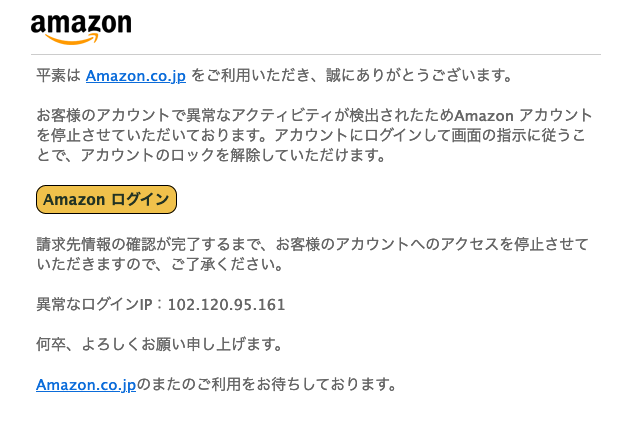Click the orange smile arrow under the logo
627x432 pixels.
pyautogui.click(x=72, y=39)
